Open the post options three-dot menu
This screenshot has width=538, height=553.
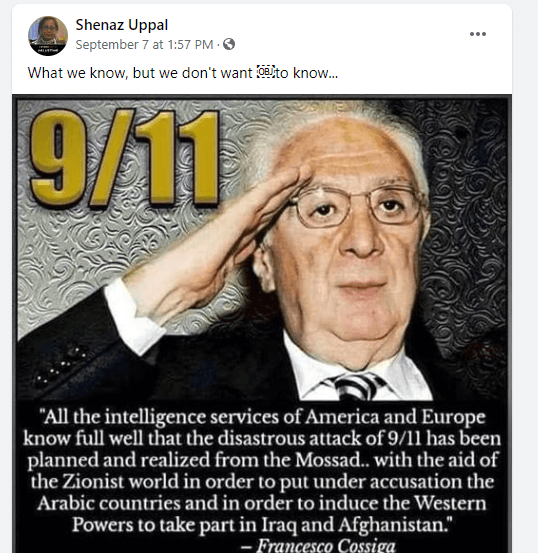coord(478,34)
